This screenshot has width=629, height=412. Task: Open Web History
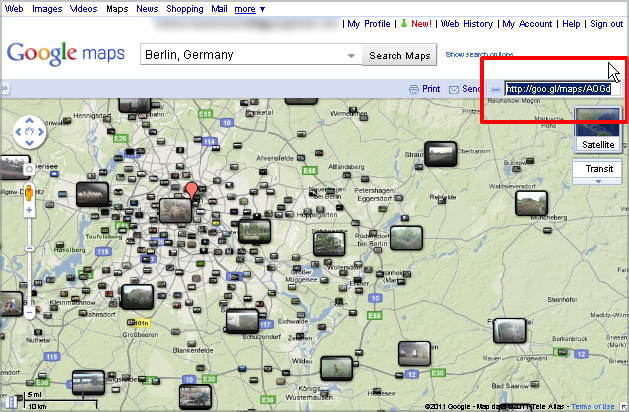(467, 24)
